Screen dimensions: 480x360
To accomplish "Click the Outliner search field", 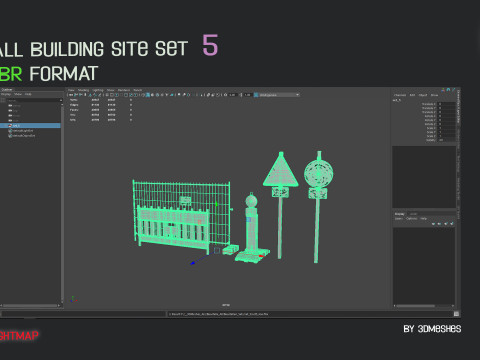I will coord(33,100).
